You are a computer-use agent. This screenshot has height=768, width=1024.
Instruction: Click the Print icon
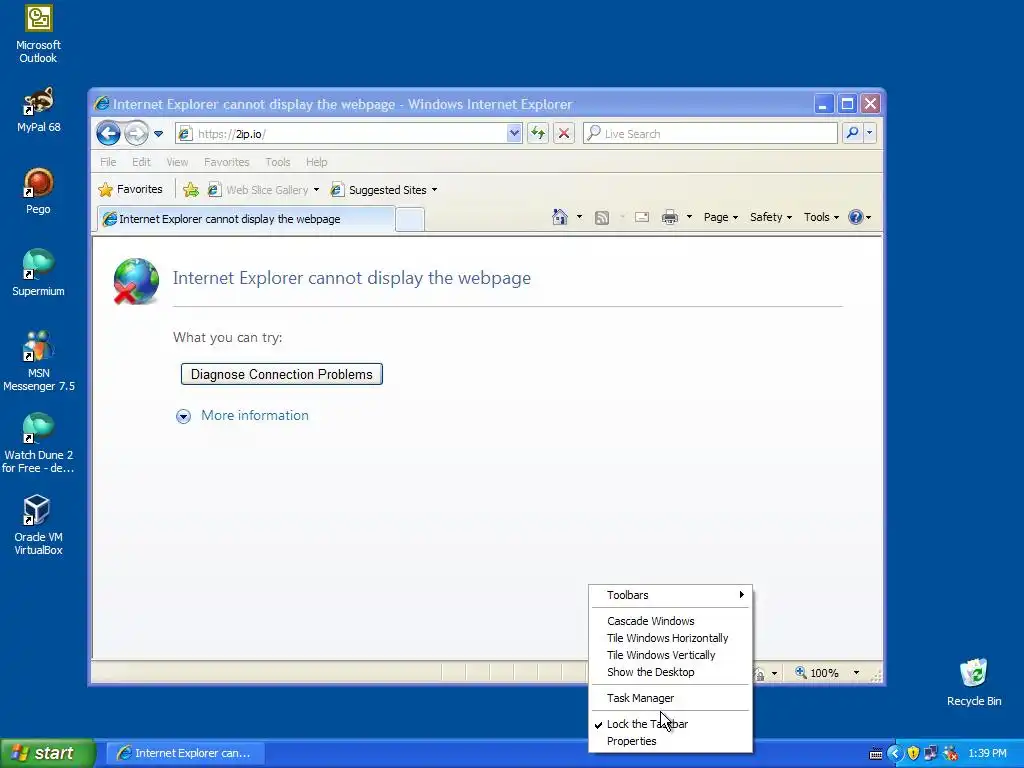(x=670, y=217)
